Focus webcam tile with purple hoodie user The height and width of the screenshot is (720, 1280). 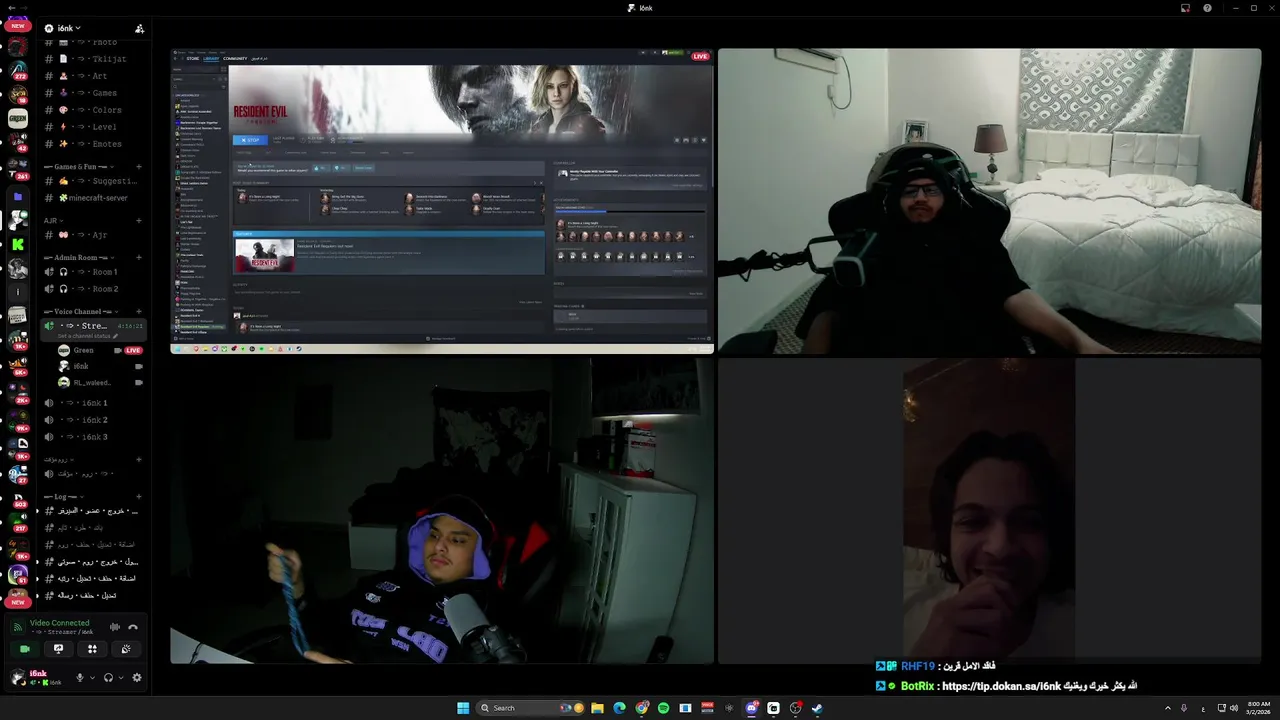(x=442, y=511)
